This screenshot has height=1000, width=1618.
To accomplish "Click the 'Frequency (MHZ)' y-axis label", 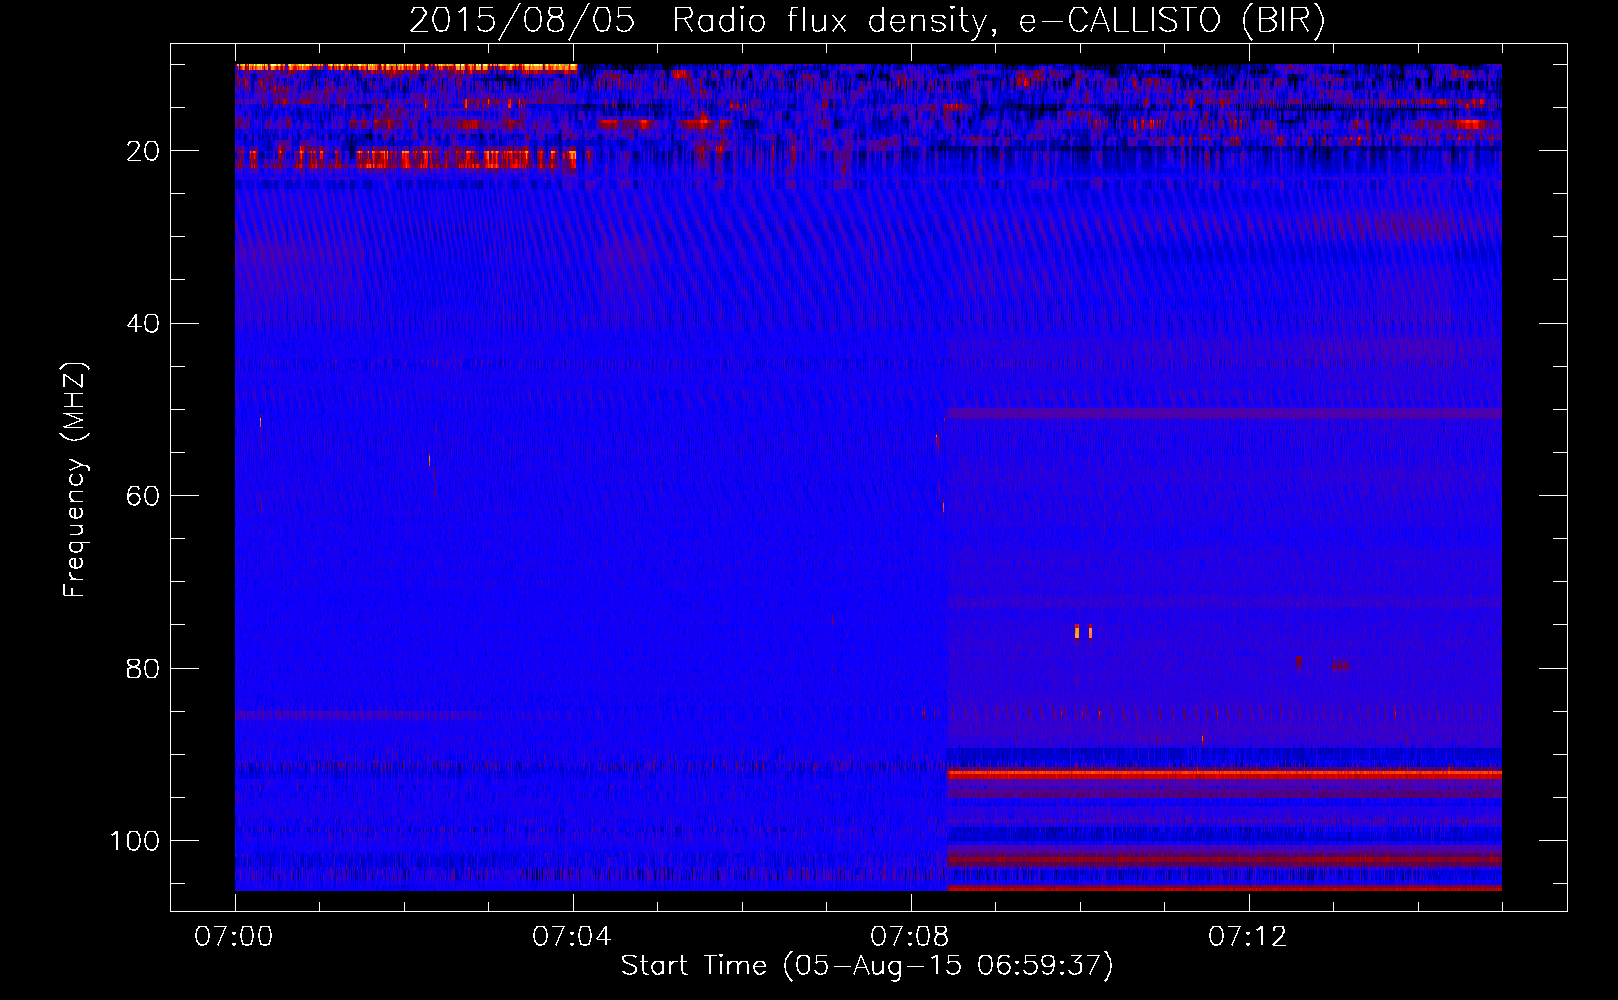I will [75, 480].
